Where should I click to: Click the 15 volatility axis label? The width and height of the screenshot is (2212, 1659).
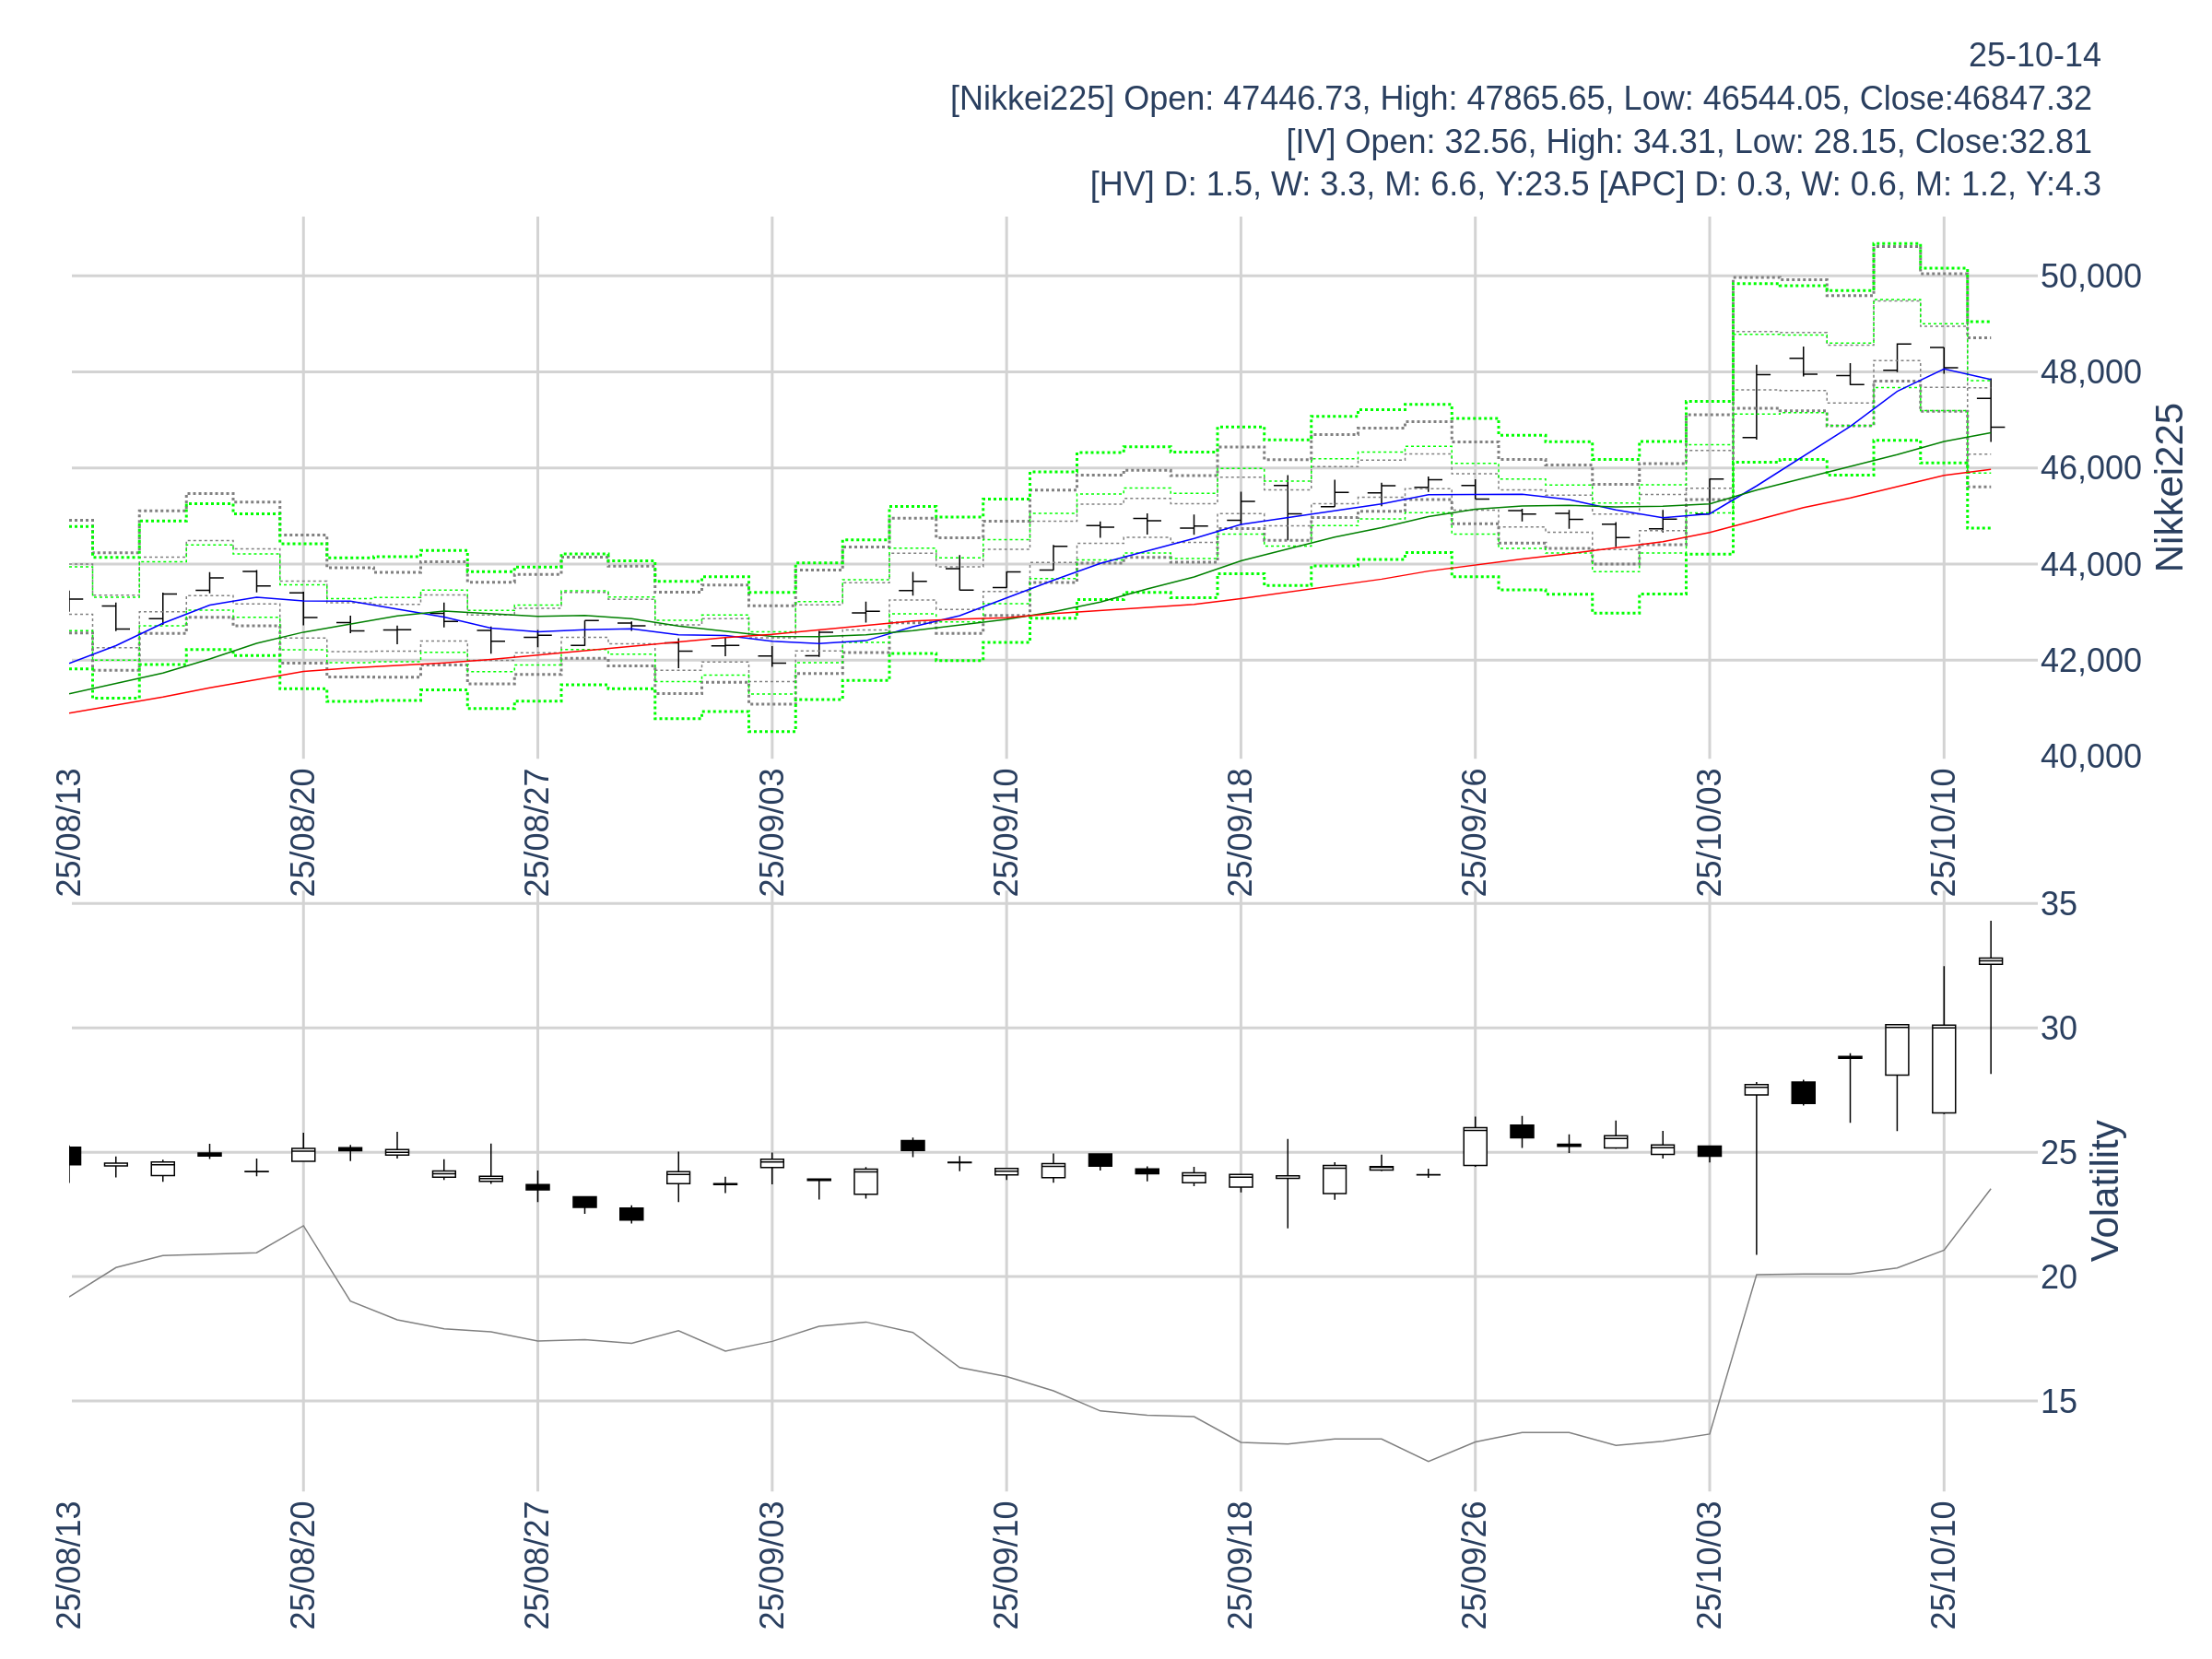click(x=2058, y=1402)
